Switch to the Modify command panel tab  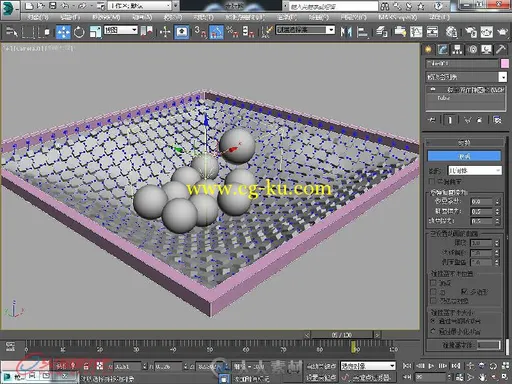pyautogui.click(x=443, y=50)
